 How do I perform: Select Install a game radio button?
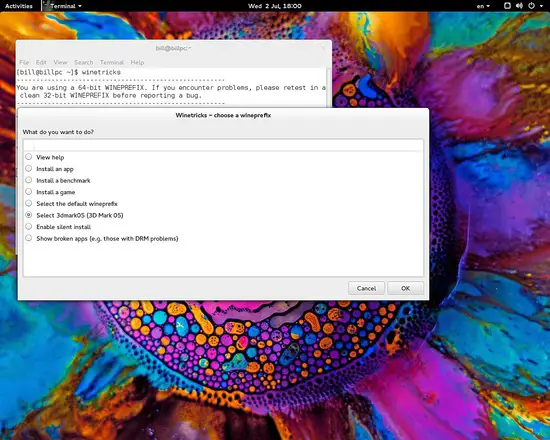(29, 192)
